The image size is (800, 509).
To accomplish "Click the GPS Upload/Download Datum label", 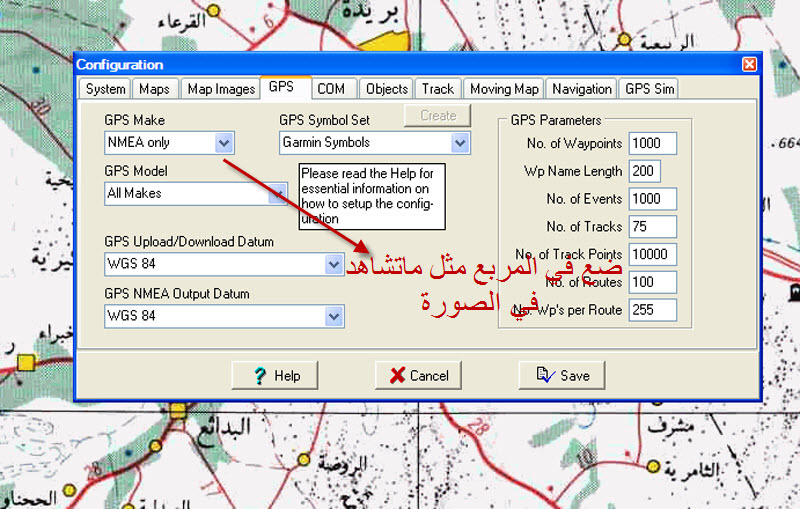I will pyautogui.click(x=189, y=242).
